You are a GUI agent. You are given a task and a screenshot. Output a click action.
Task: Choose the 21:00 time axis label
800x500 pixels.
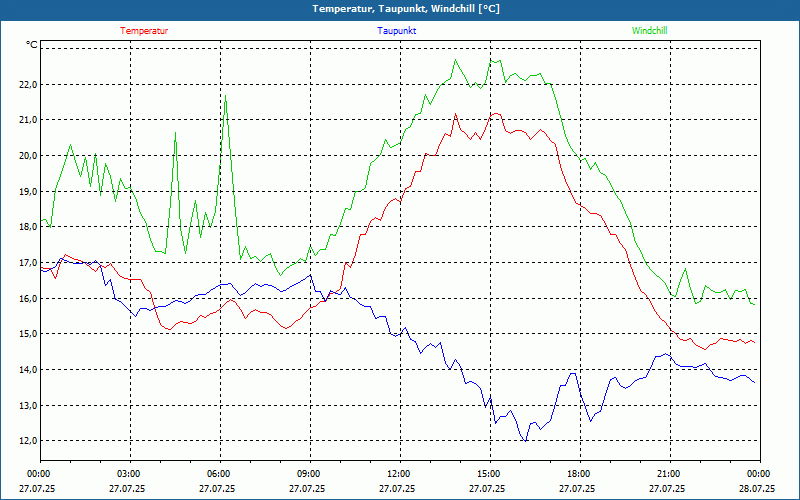[x=668, y=474]
